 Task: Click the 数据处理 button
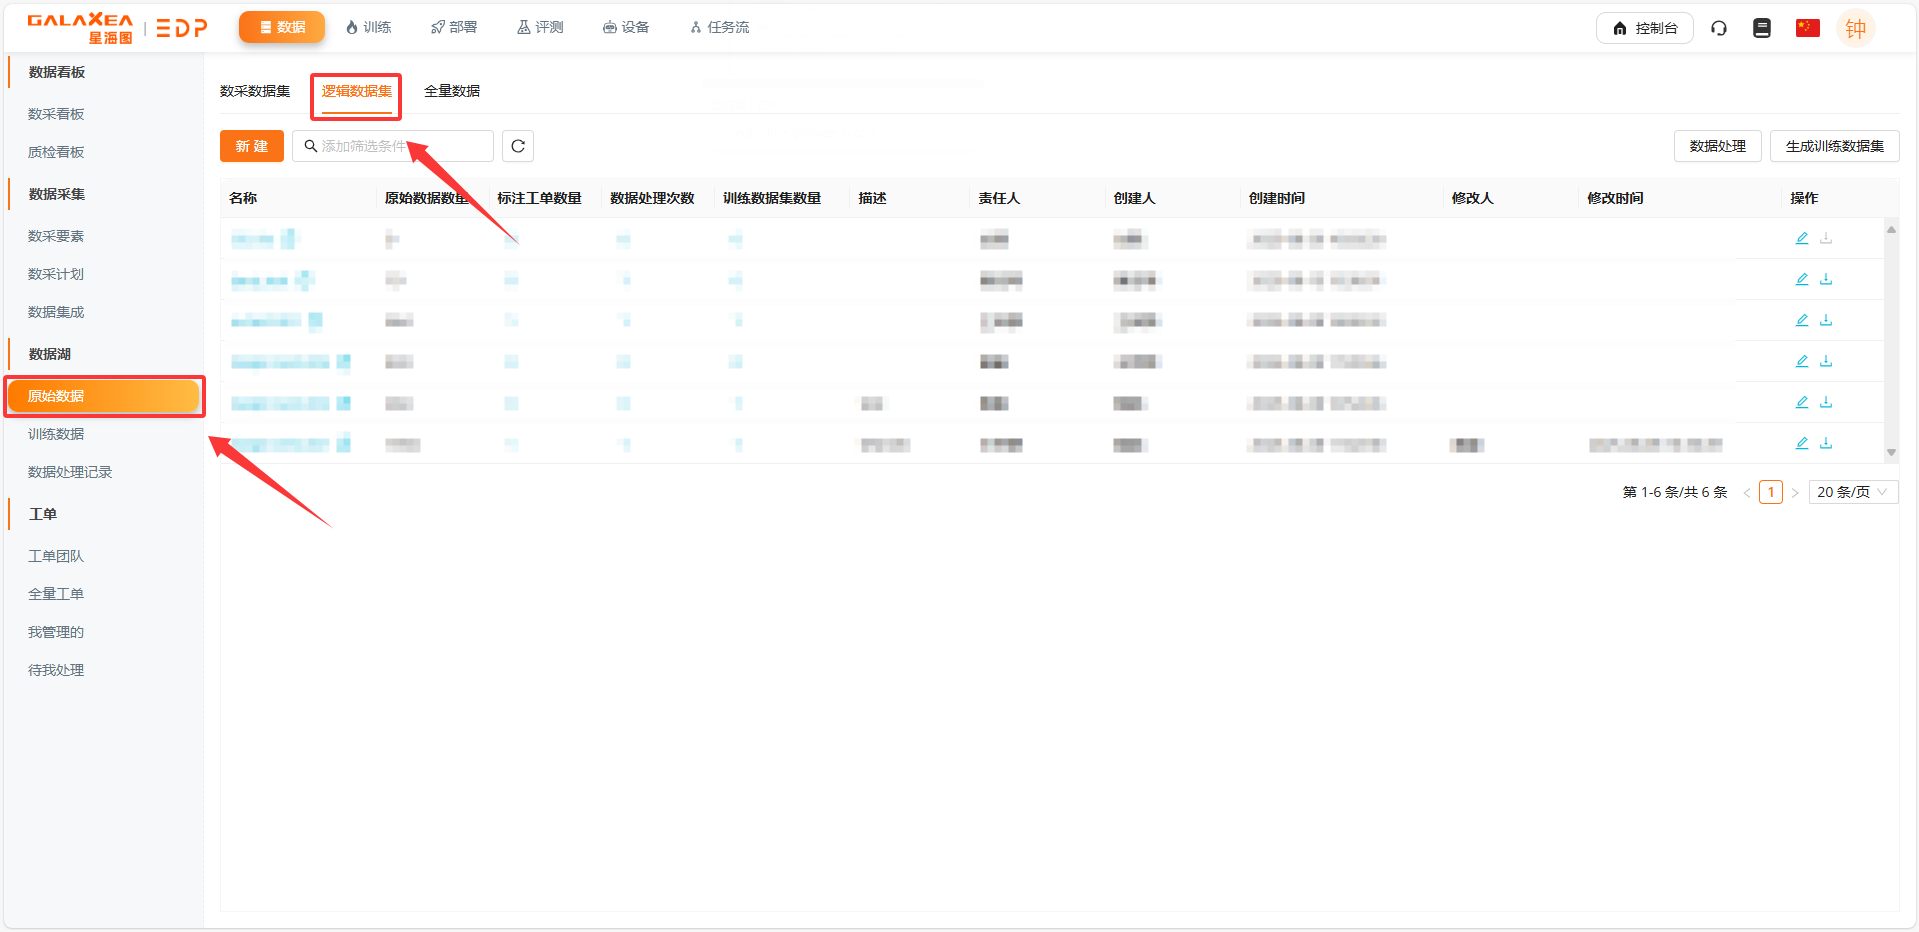point(1717,146)
